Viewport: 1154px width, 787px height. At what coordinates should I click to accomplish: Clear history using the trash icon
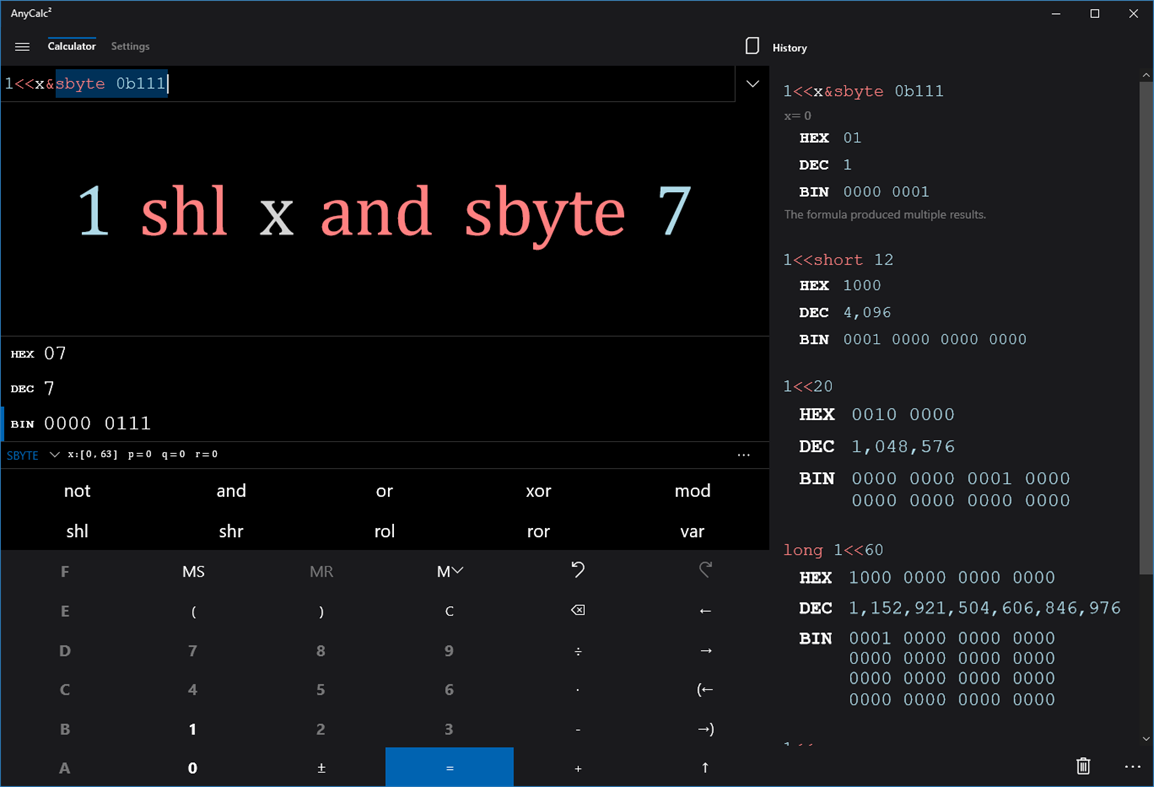click(x=1083, y=766)
